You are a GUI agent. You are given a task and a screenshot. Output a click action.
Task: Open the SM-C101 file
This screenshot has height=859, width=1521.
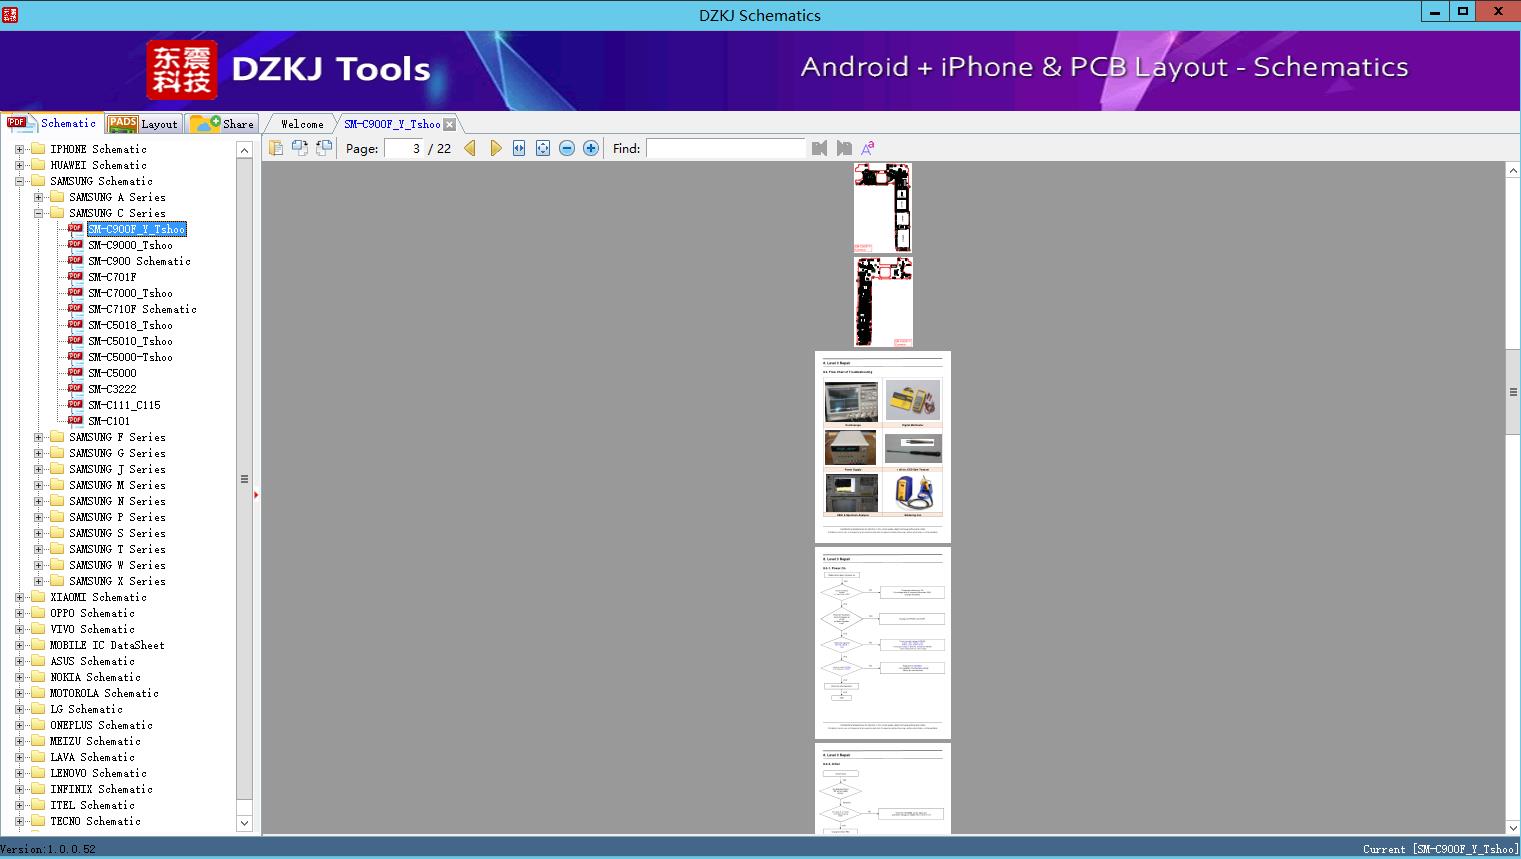coord(109,421)
